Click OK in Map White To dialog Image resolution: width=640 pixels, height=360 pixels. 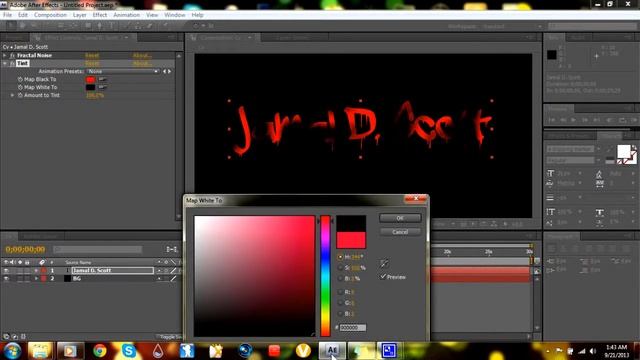(x=400, y=218)
